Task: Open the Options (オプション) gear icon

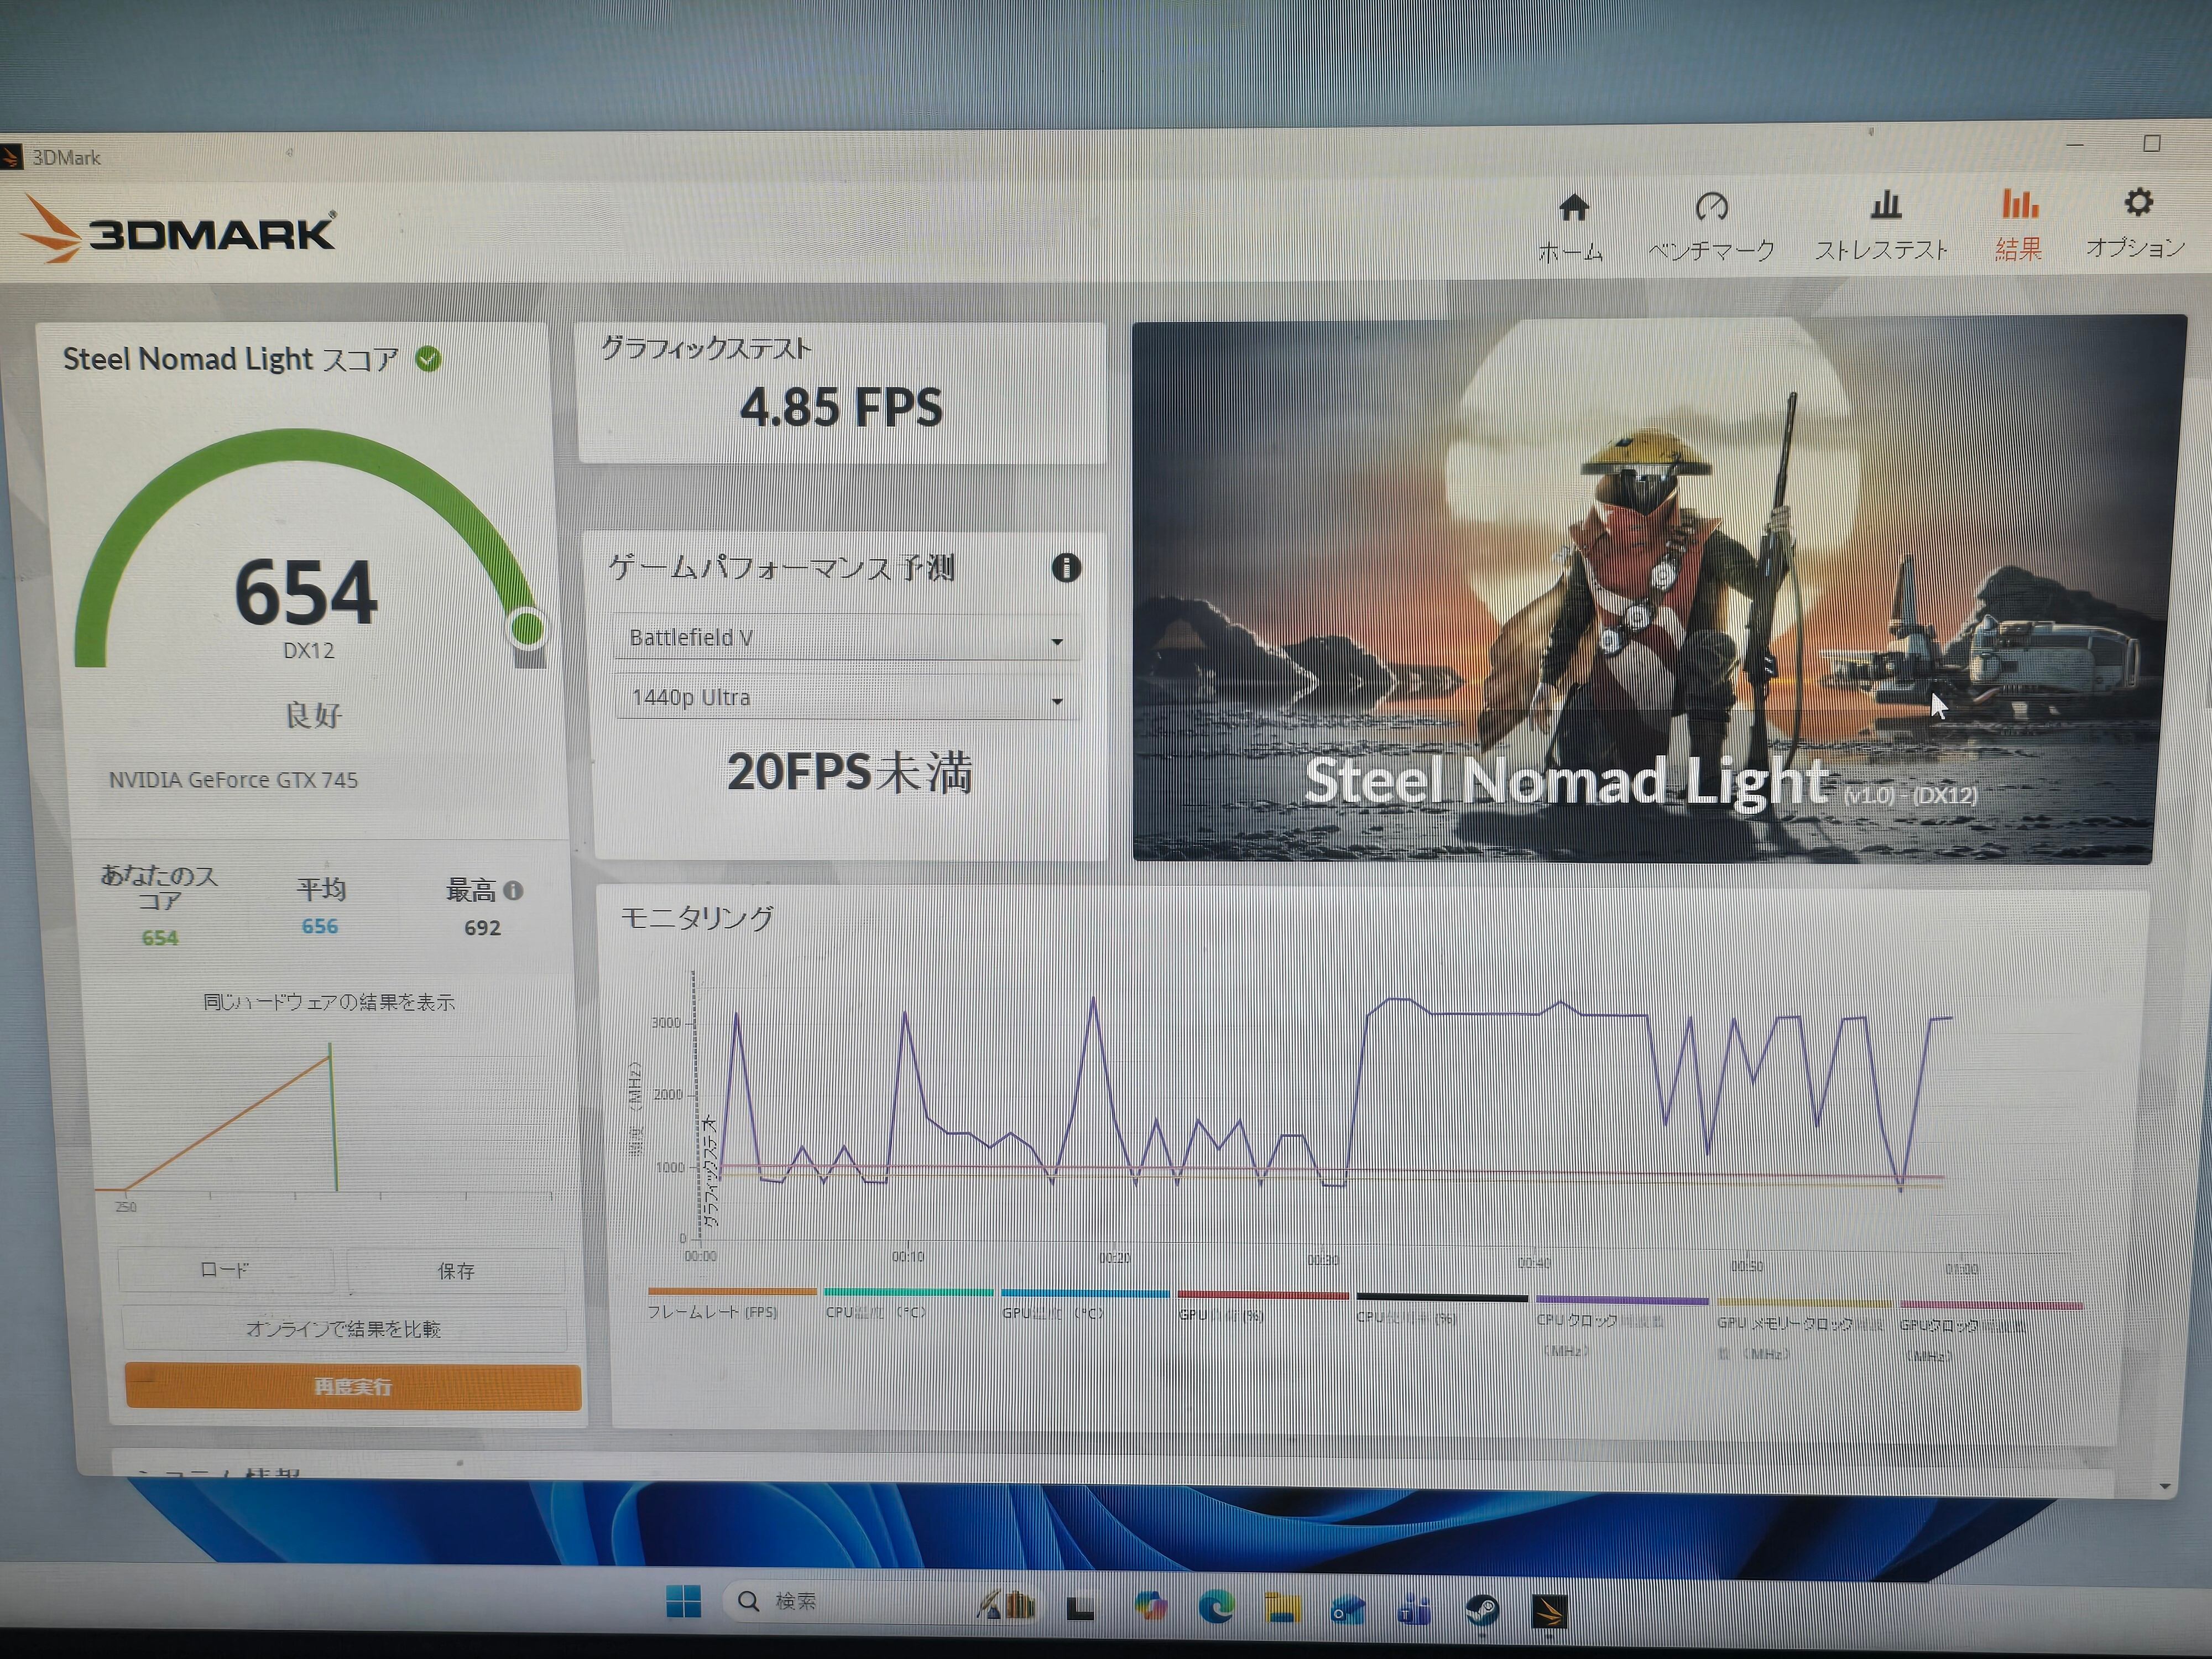Action: [x=2138, y=203]
